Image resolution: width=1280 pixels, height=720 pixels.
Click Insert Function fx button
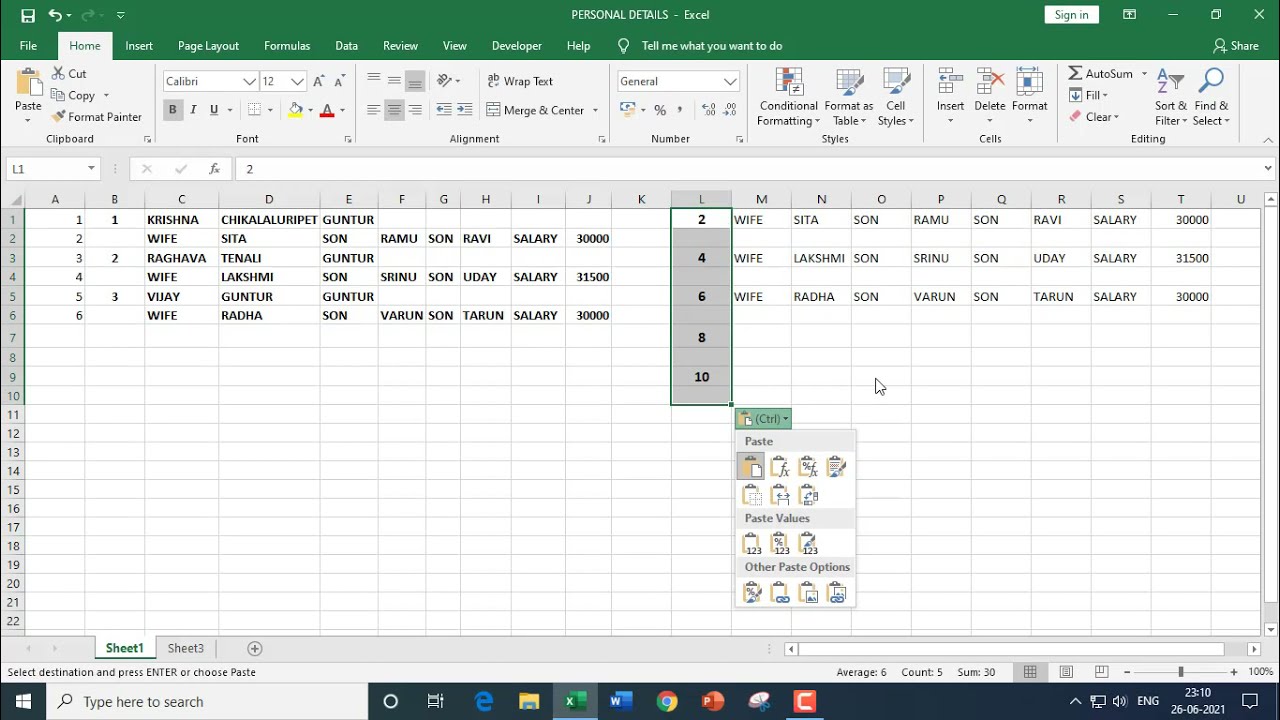click(x=214, y=169)
